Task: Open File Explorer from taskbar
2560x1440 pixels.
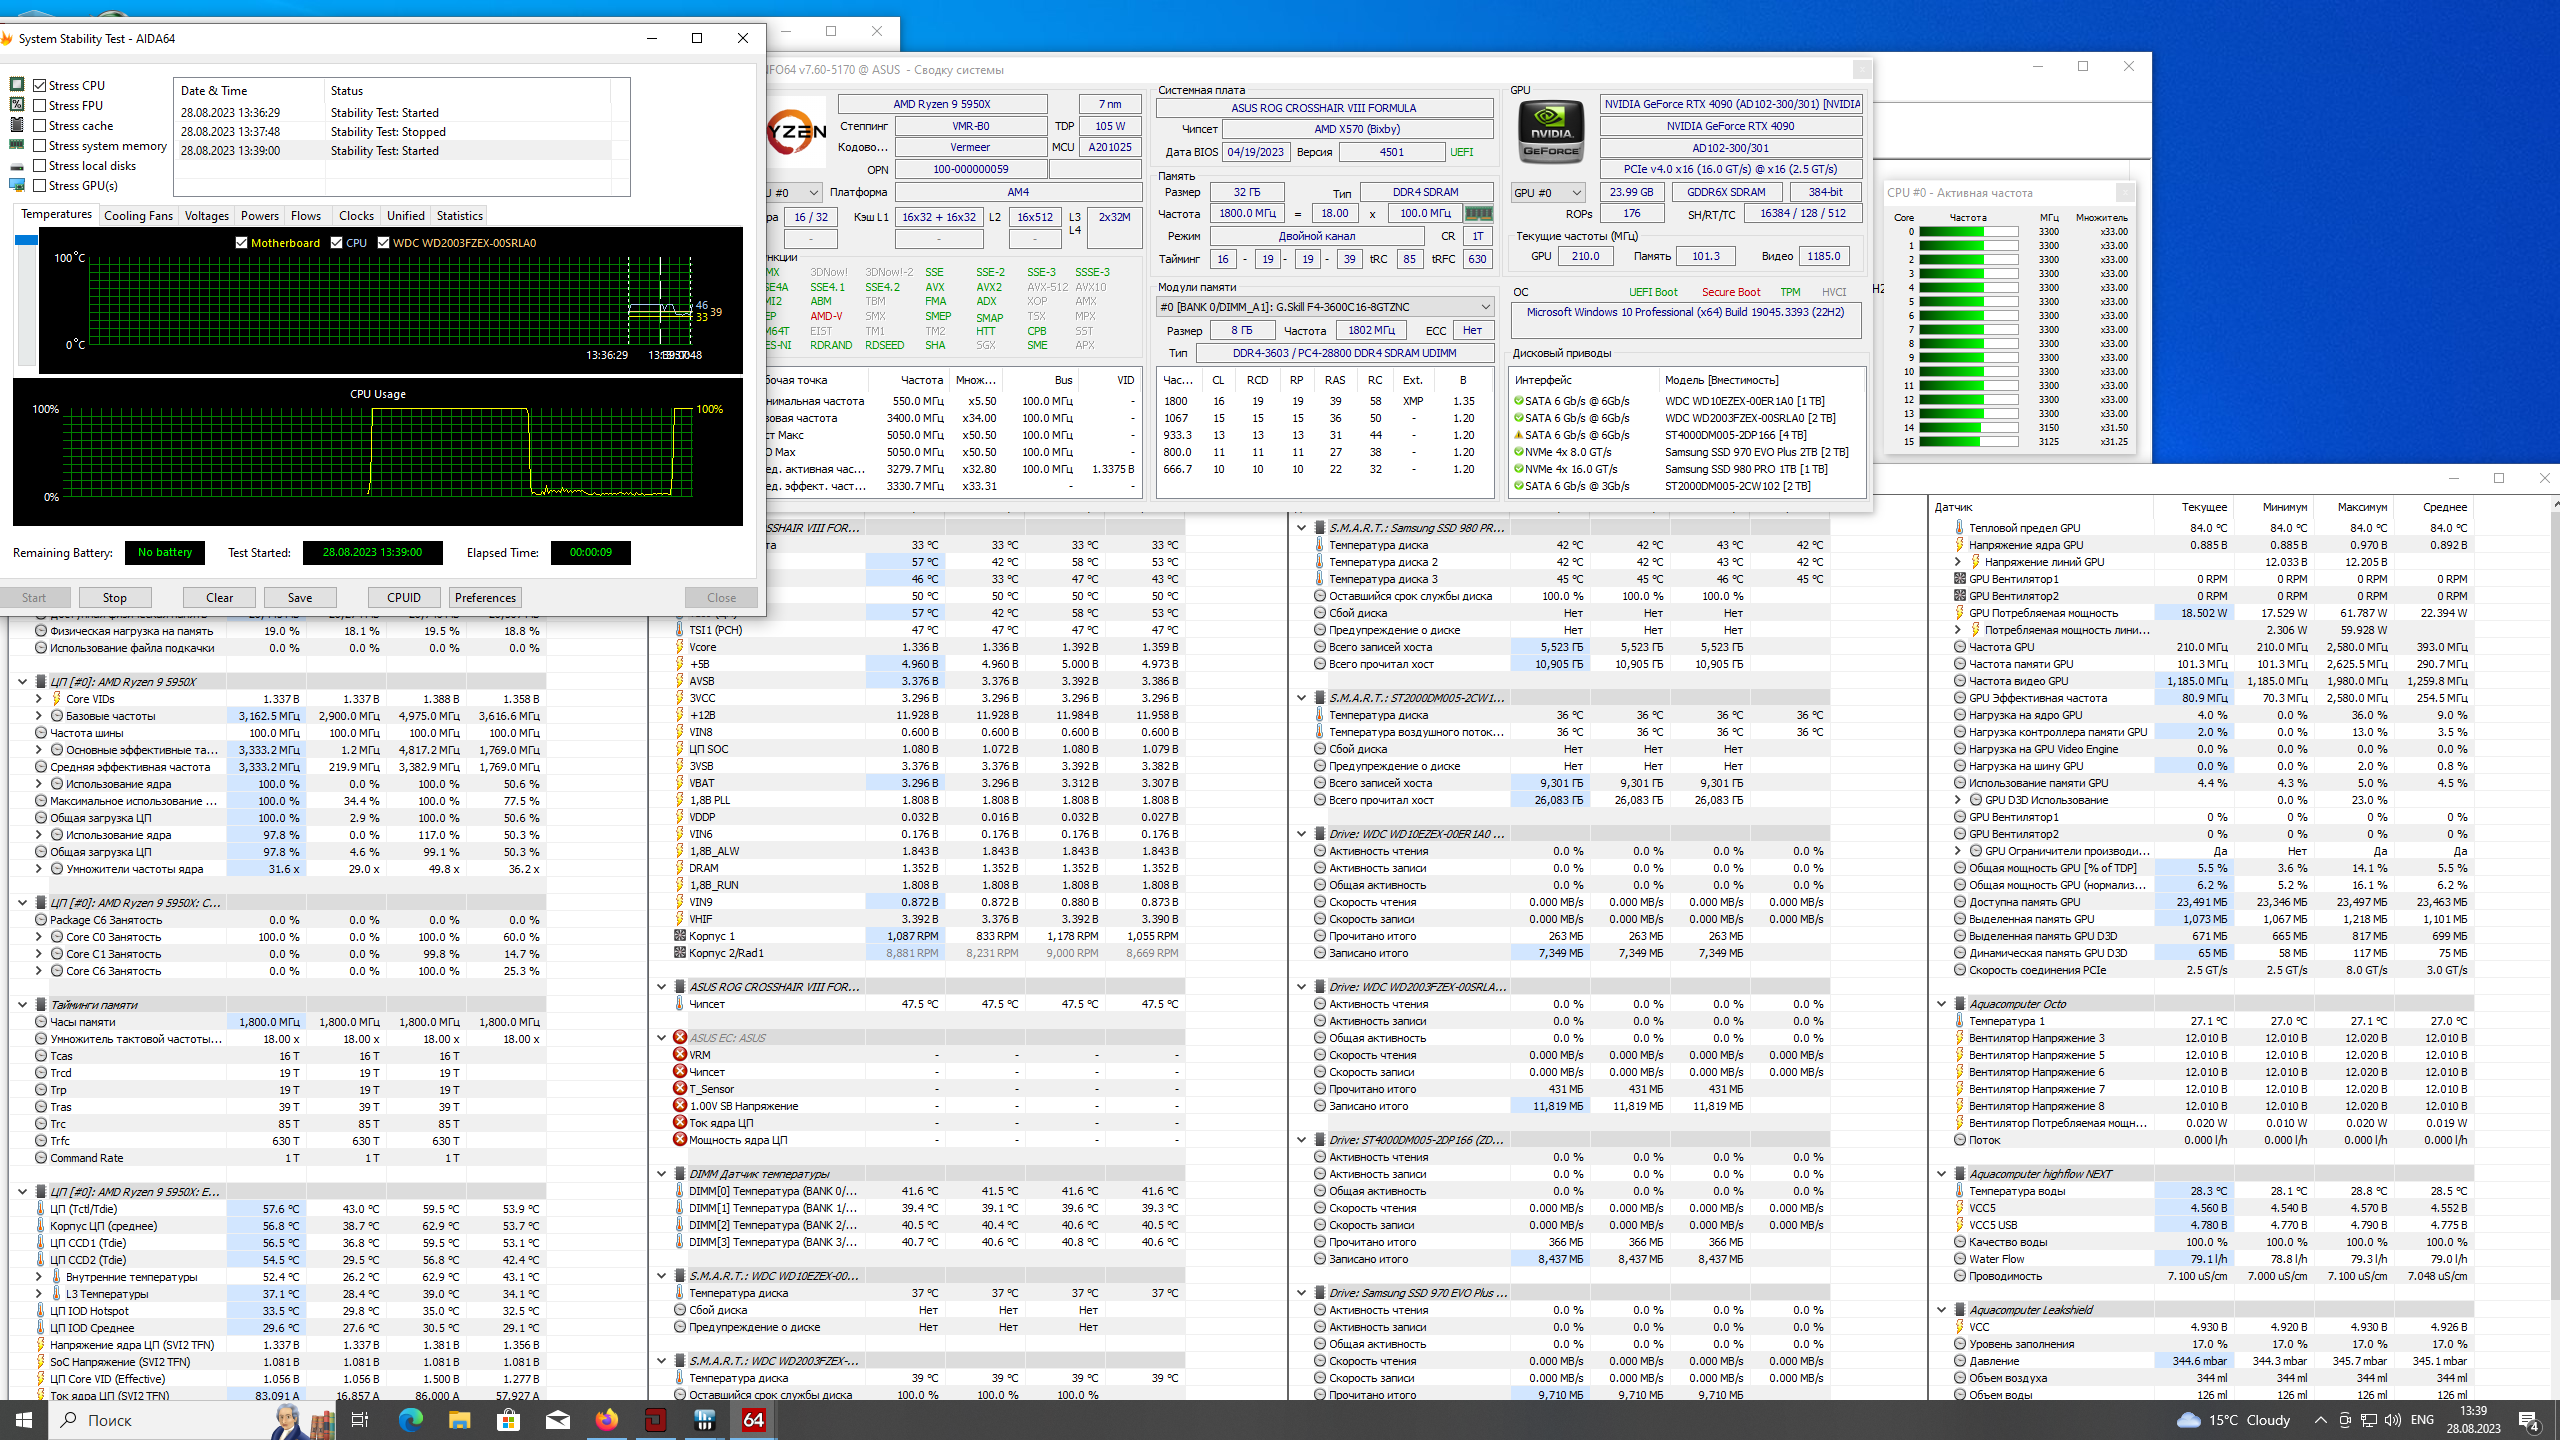Action: [x=459, y=1419]
